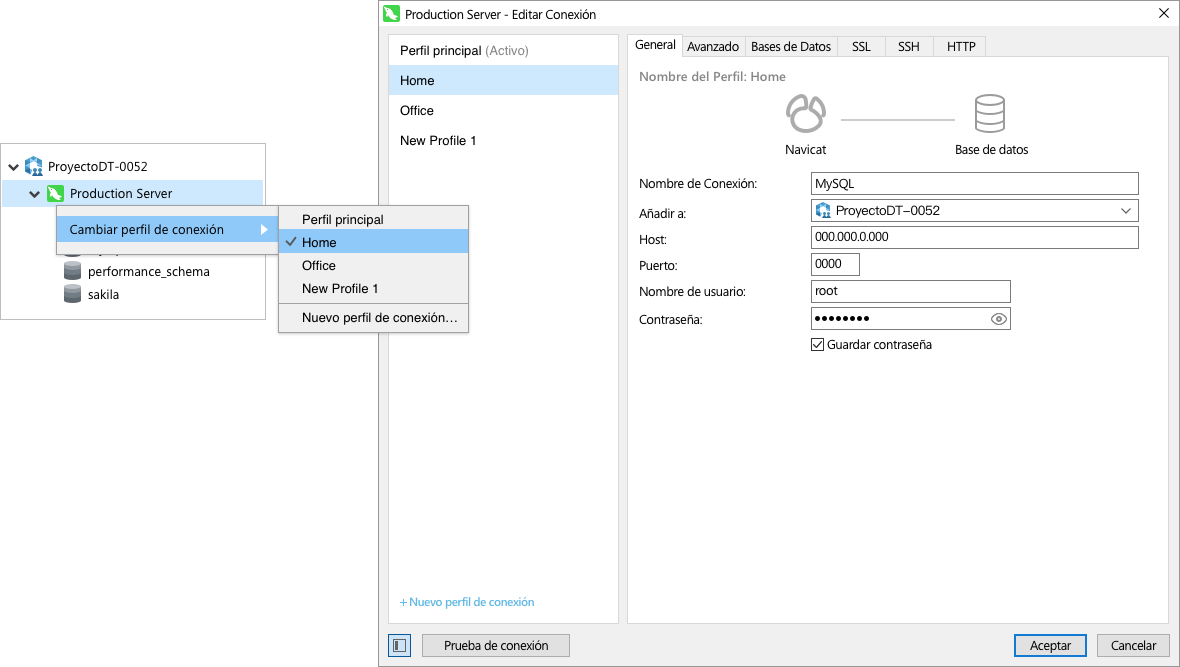
Task: Select New Profile 1 in profile list
Action: [503, 141]
